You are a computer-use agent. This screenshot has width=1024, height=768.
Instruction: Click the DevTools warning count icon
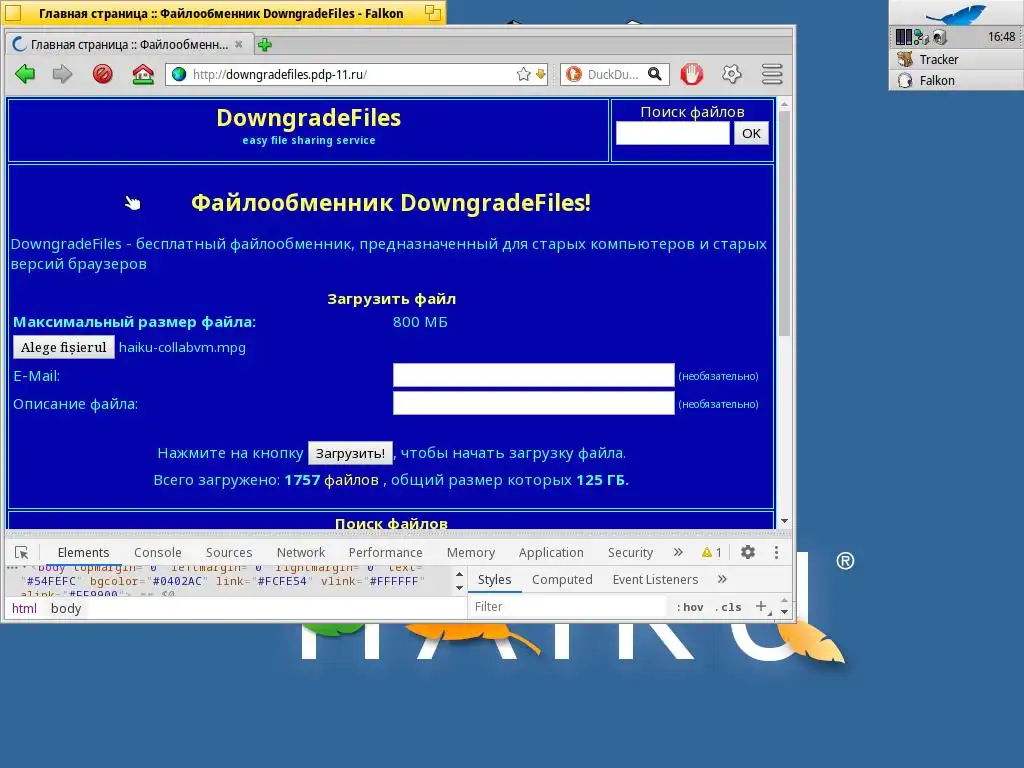pyautogui.click(x=711, y=552)
